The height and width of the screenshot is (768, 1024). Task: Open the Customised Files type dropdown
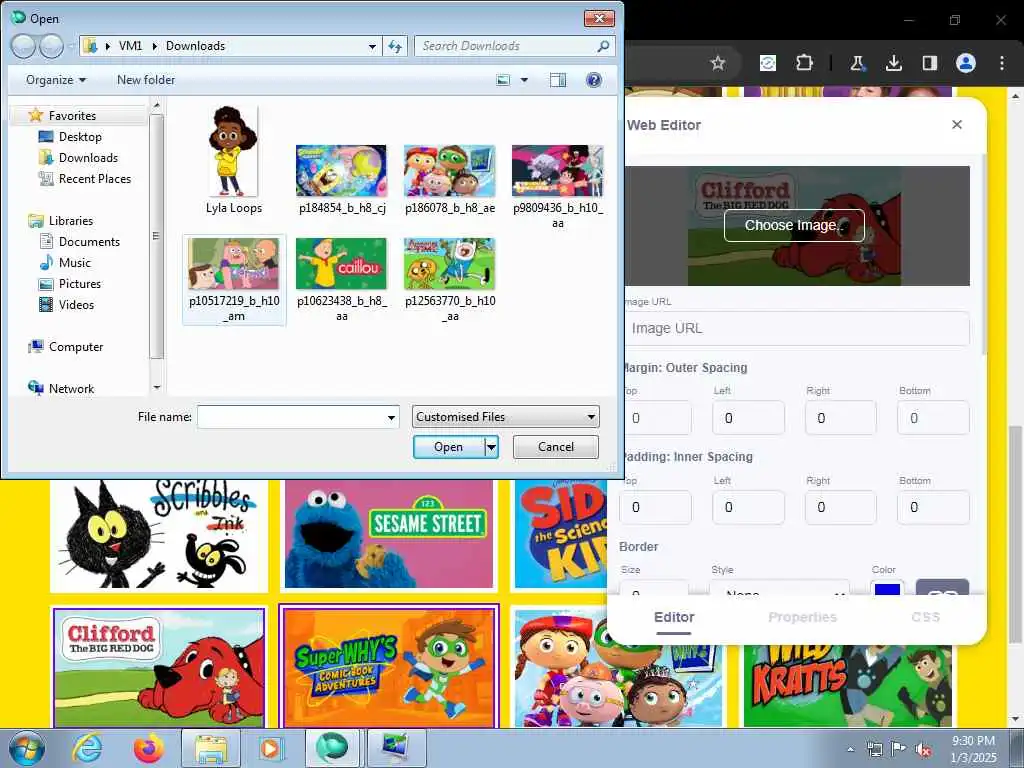505,417
